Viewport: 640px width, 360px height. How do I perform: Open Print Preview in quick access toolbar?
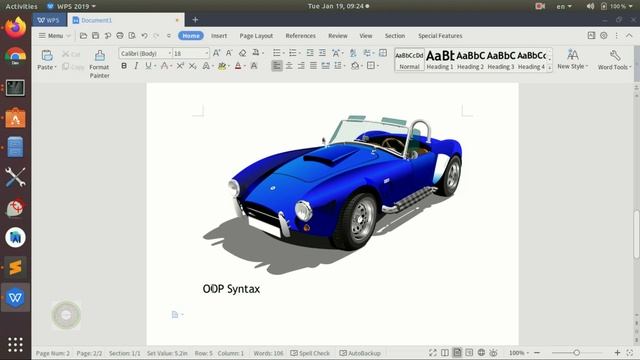click(132, 36)
